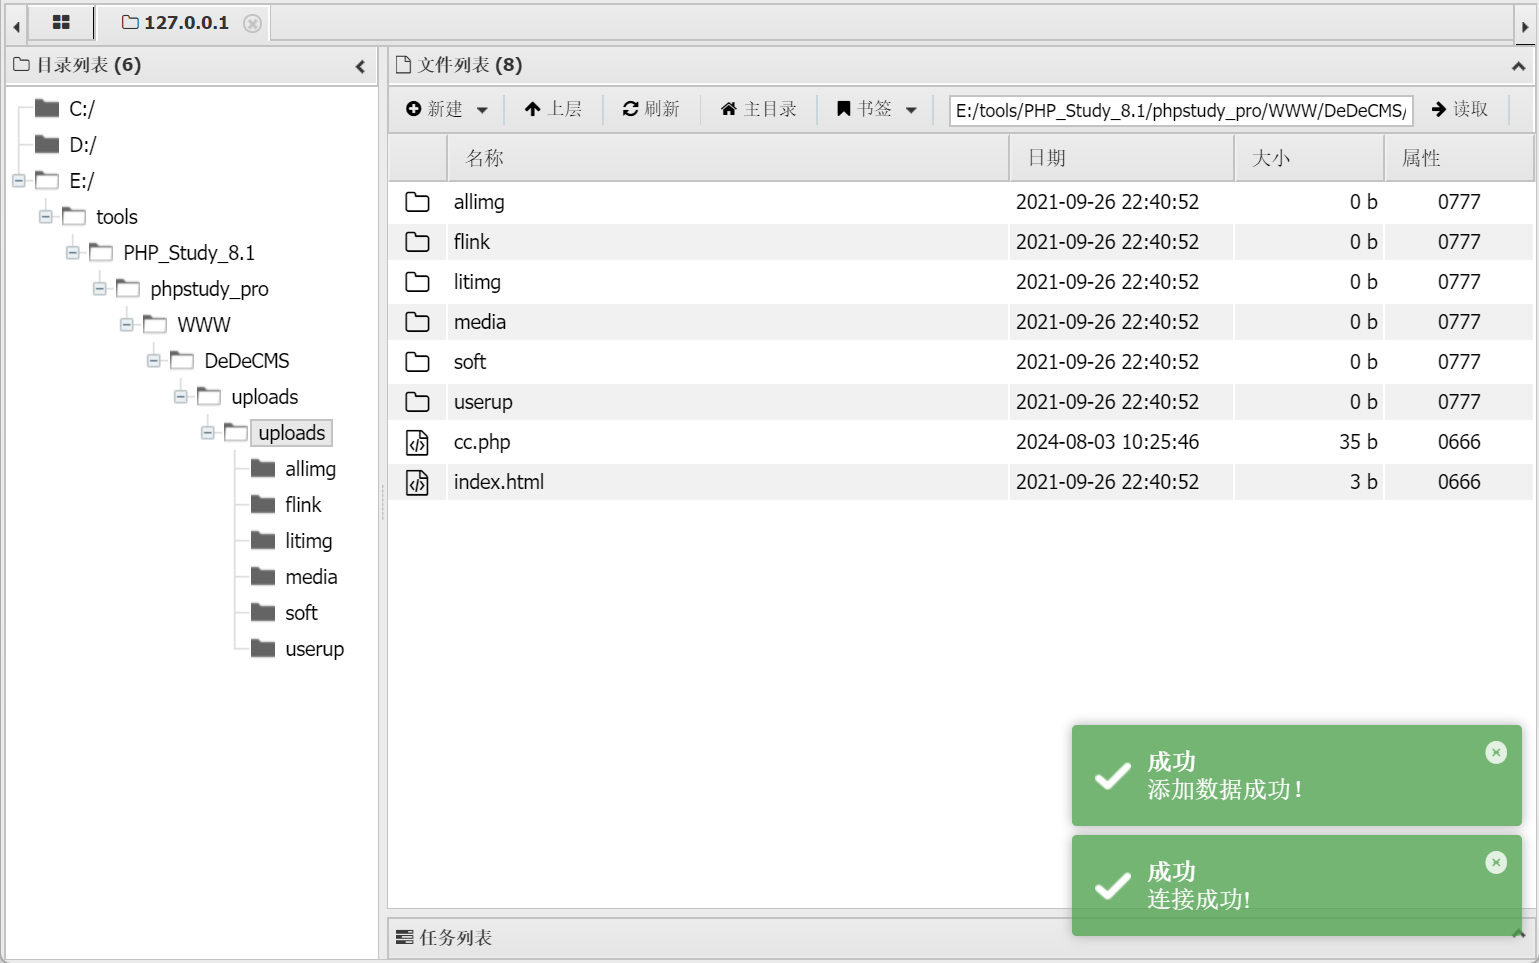Collapse the phpstudy_pro tree node
The image size is (1539, 963).
(x=100, y=289)
